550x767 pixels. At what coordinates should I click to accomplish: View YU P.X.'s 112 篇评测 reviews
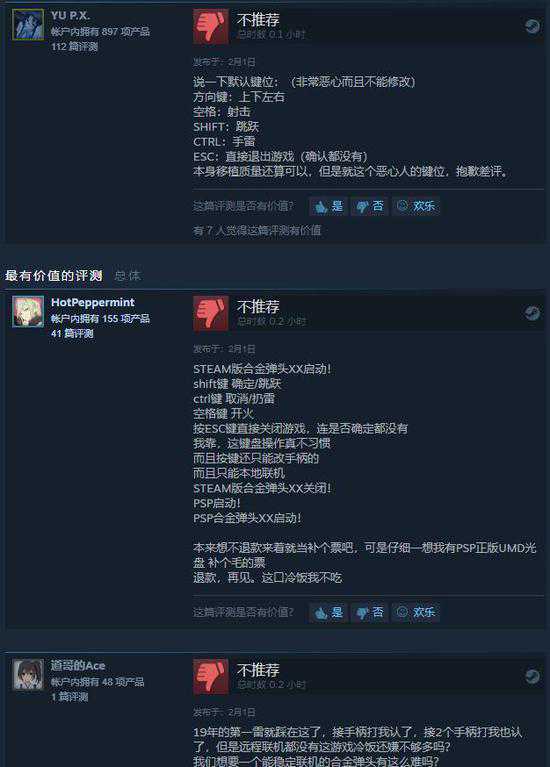pos(74,47)
